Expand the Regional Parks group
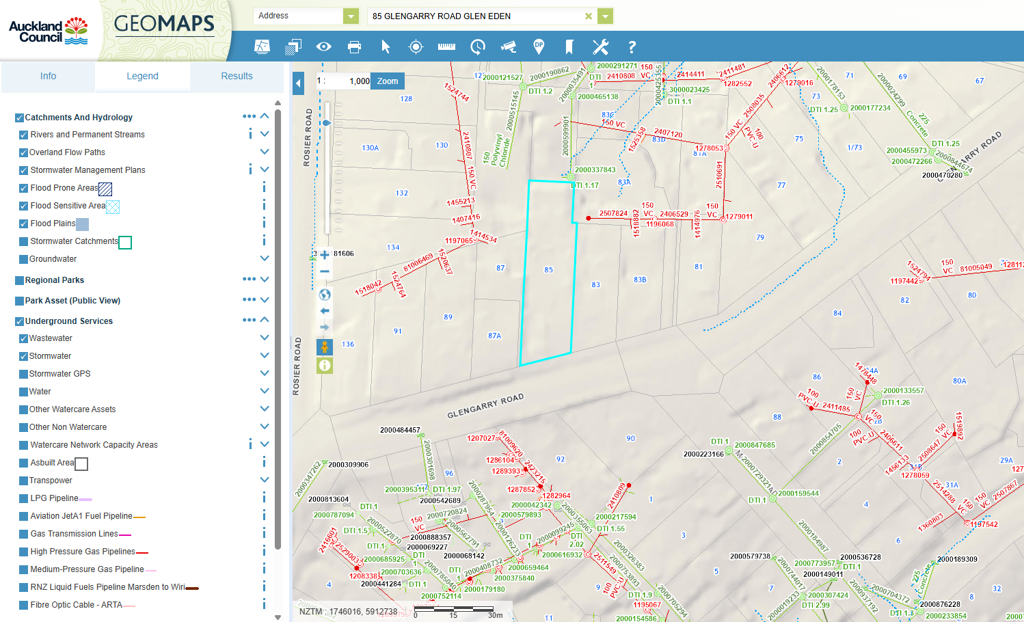The height and width of the screenshot is (622, 1024). tap(265, 280)
